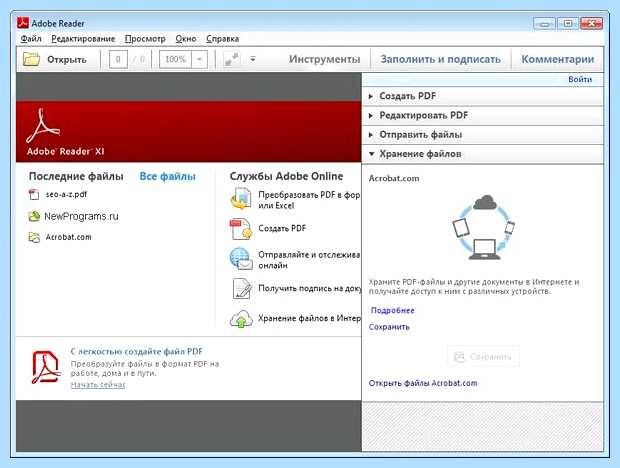
Task: Open the Acrobat.com entry in recent files
Action: click(68, 237)
